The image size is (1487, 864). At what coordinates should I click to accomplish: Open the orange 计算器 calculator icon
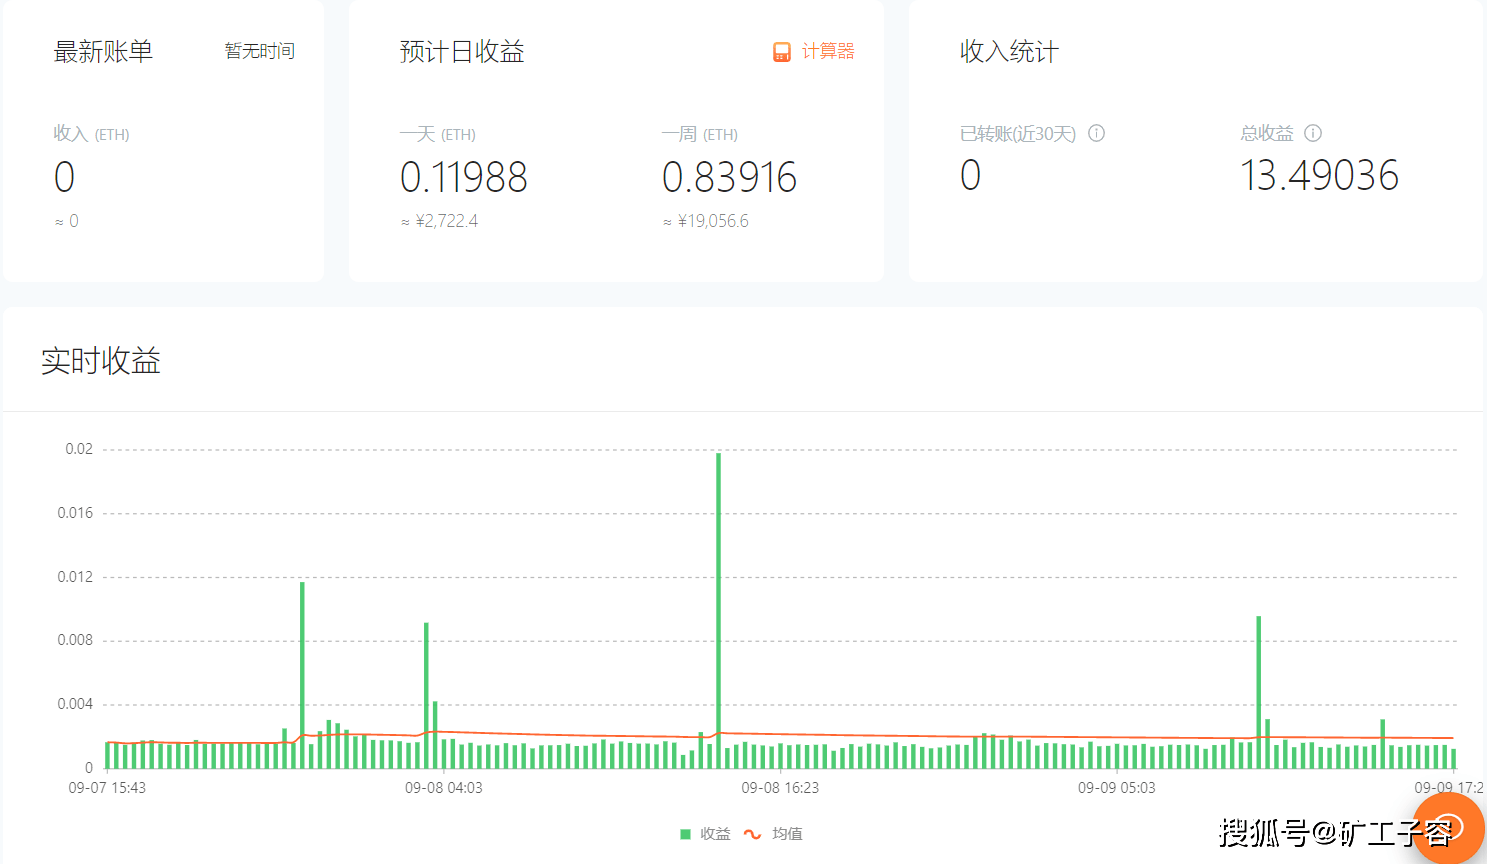point(782,52)
